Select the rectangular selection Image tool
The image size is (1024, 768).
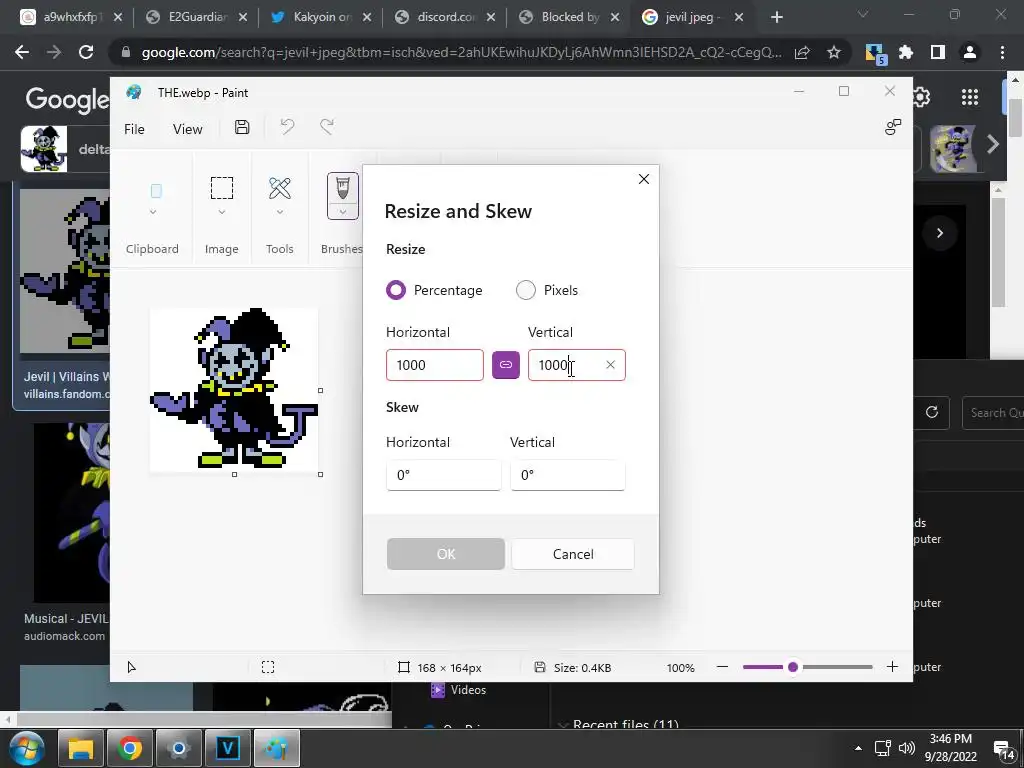(222, 188)
